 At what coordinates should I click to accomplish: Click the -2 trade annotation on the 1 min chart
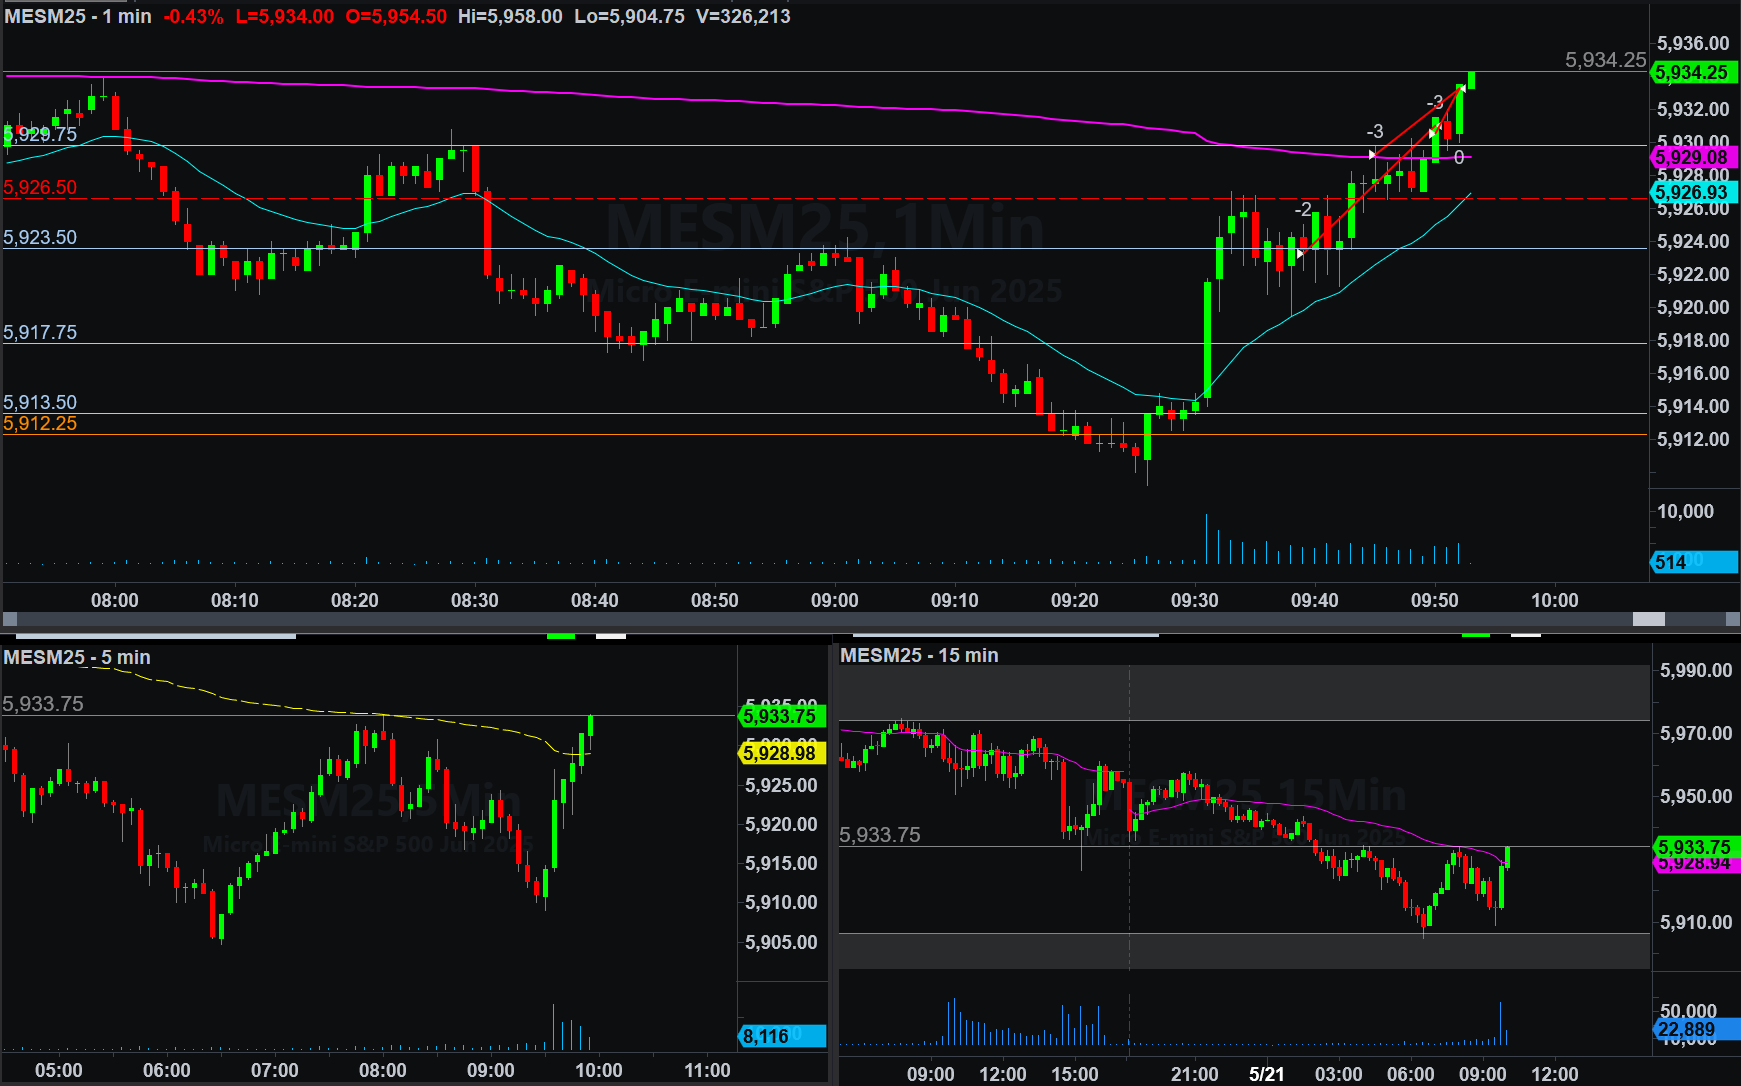[1302, 209]
